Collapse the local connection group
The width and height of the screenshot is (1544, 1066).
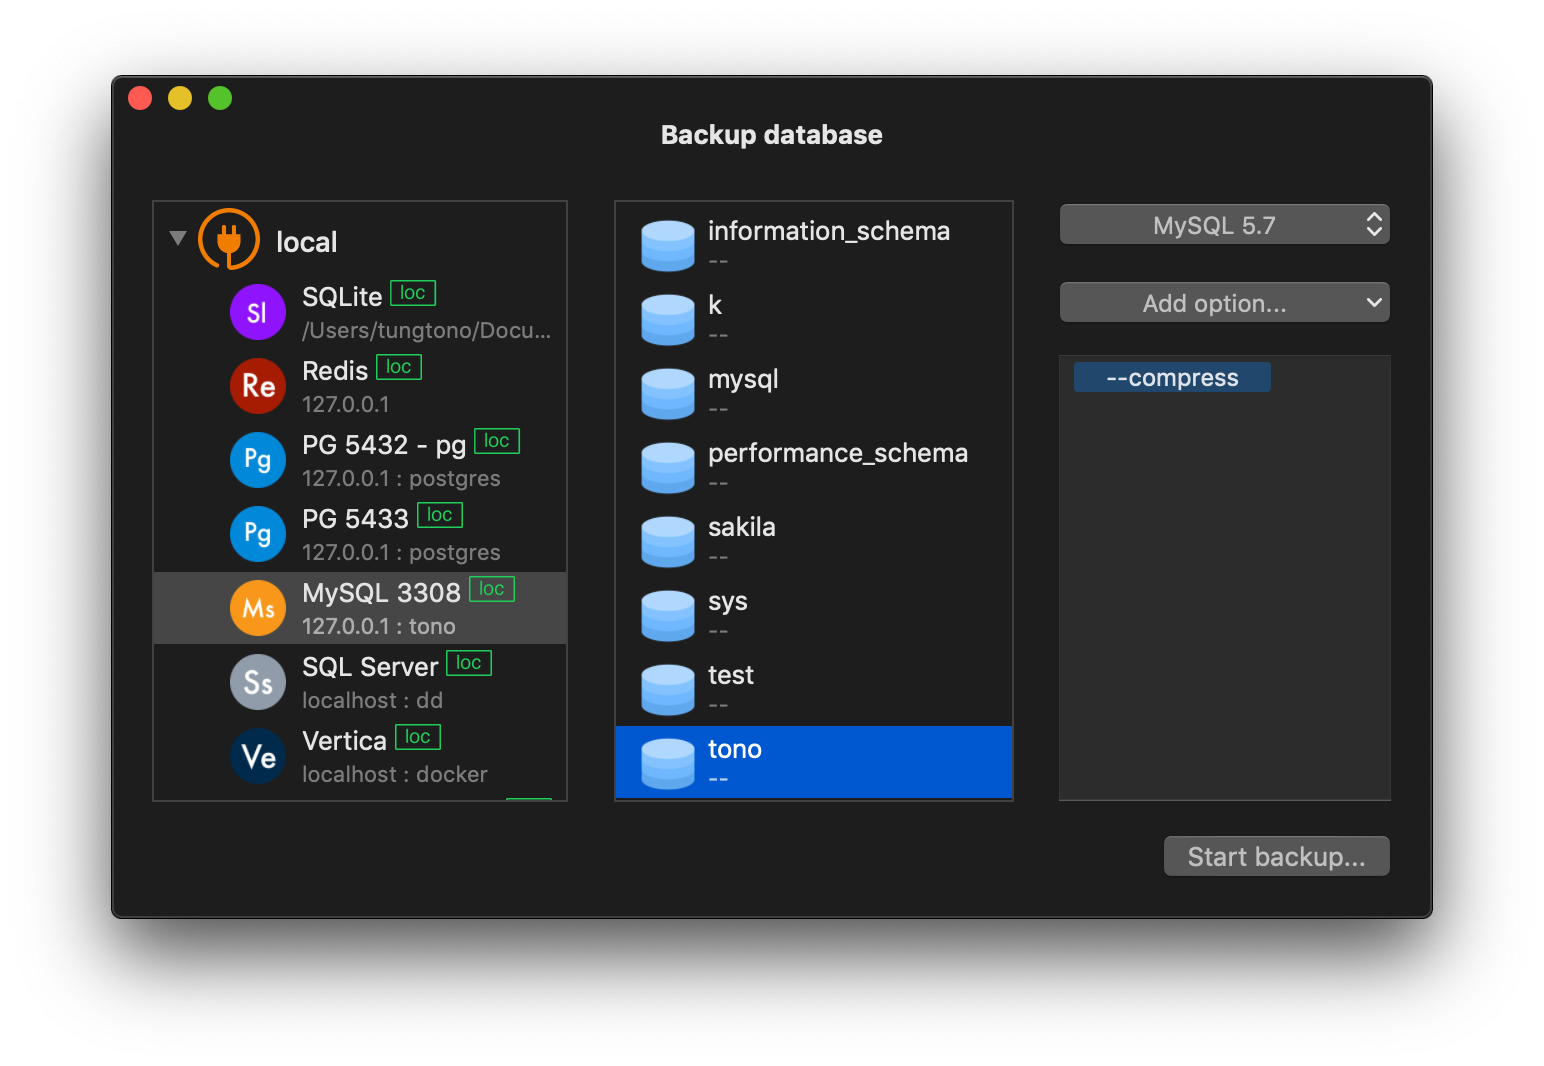coord(178,238)
